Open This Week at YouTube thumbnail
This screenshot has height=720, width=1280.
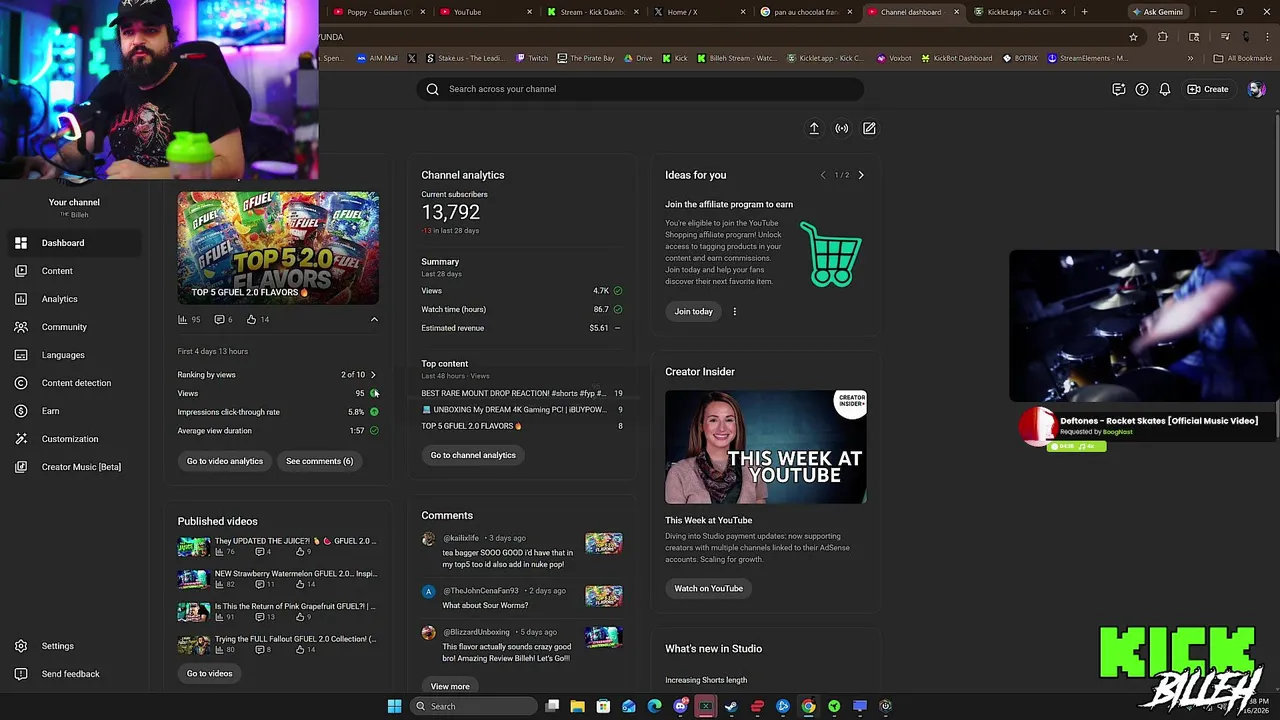766,447
